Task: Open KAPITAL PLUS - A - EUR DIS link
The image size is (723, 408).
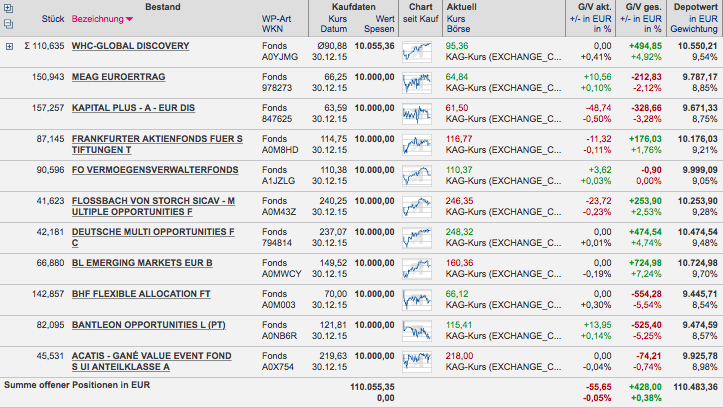Action: [133, 108]
